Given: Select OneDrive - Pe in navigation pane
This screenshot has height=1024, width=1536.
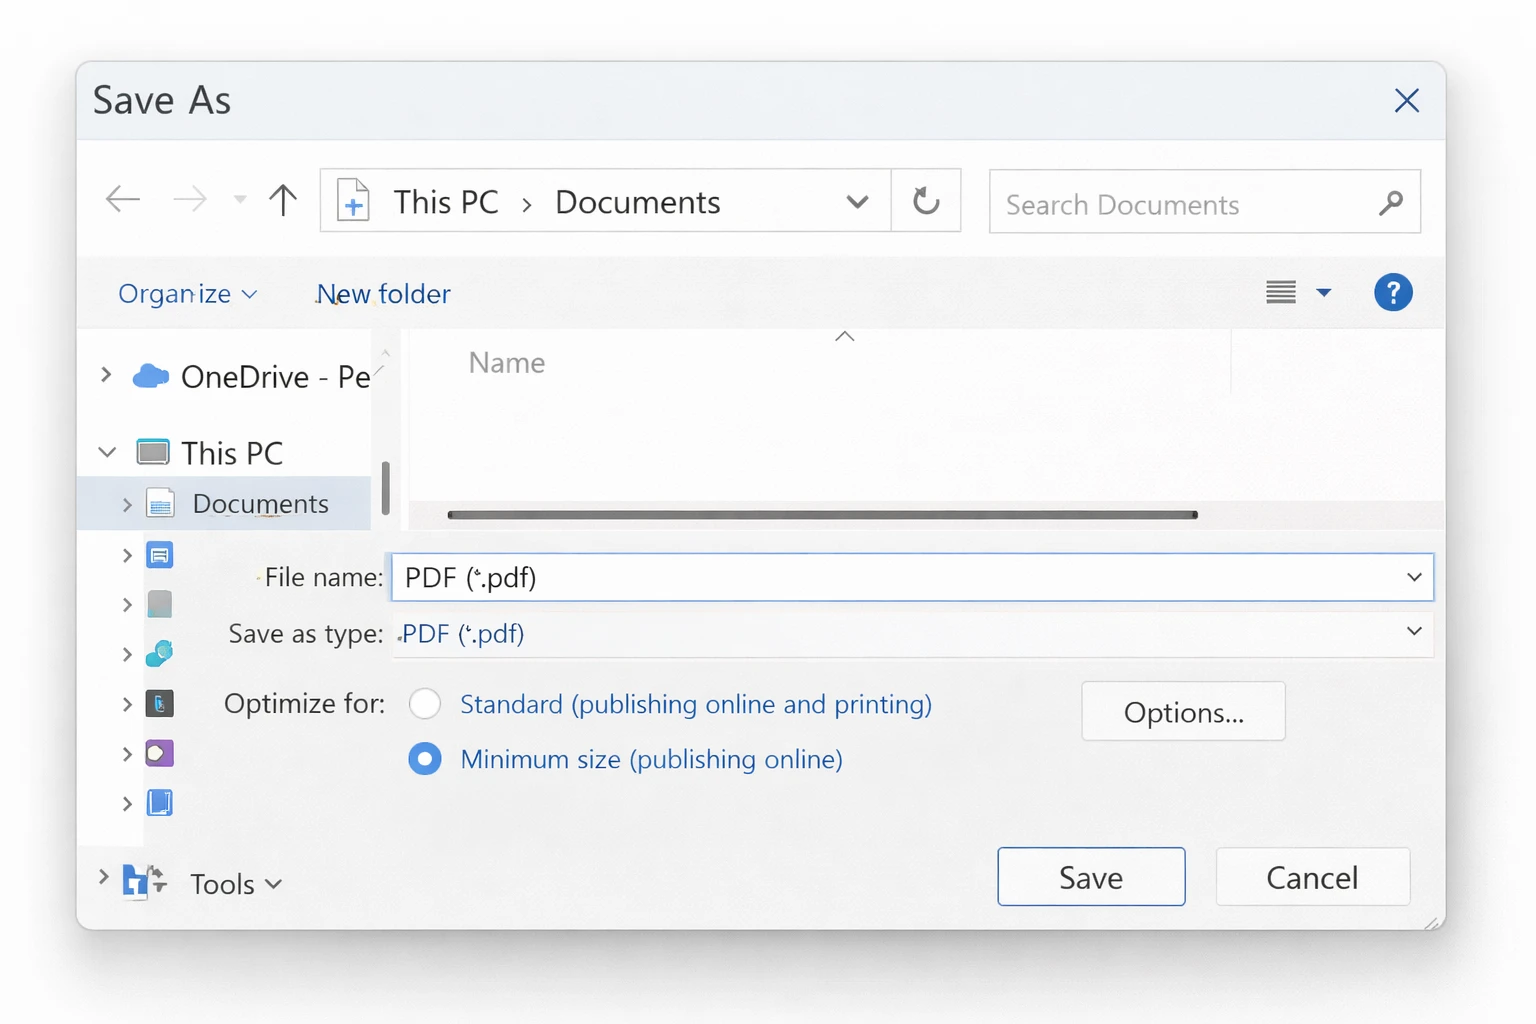Looking at the screenshot, I should 275,377.
